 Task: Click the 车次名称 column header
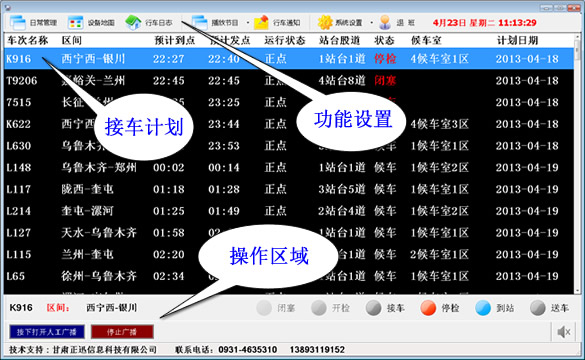pyautogui.click(x=27, y=40)
